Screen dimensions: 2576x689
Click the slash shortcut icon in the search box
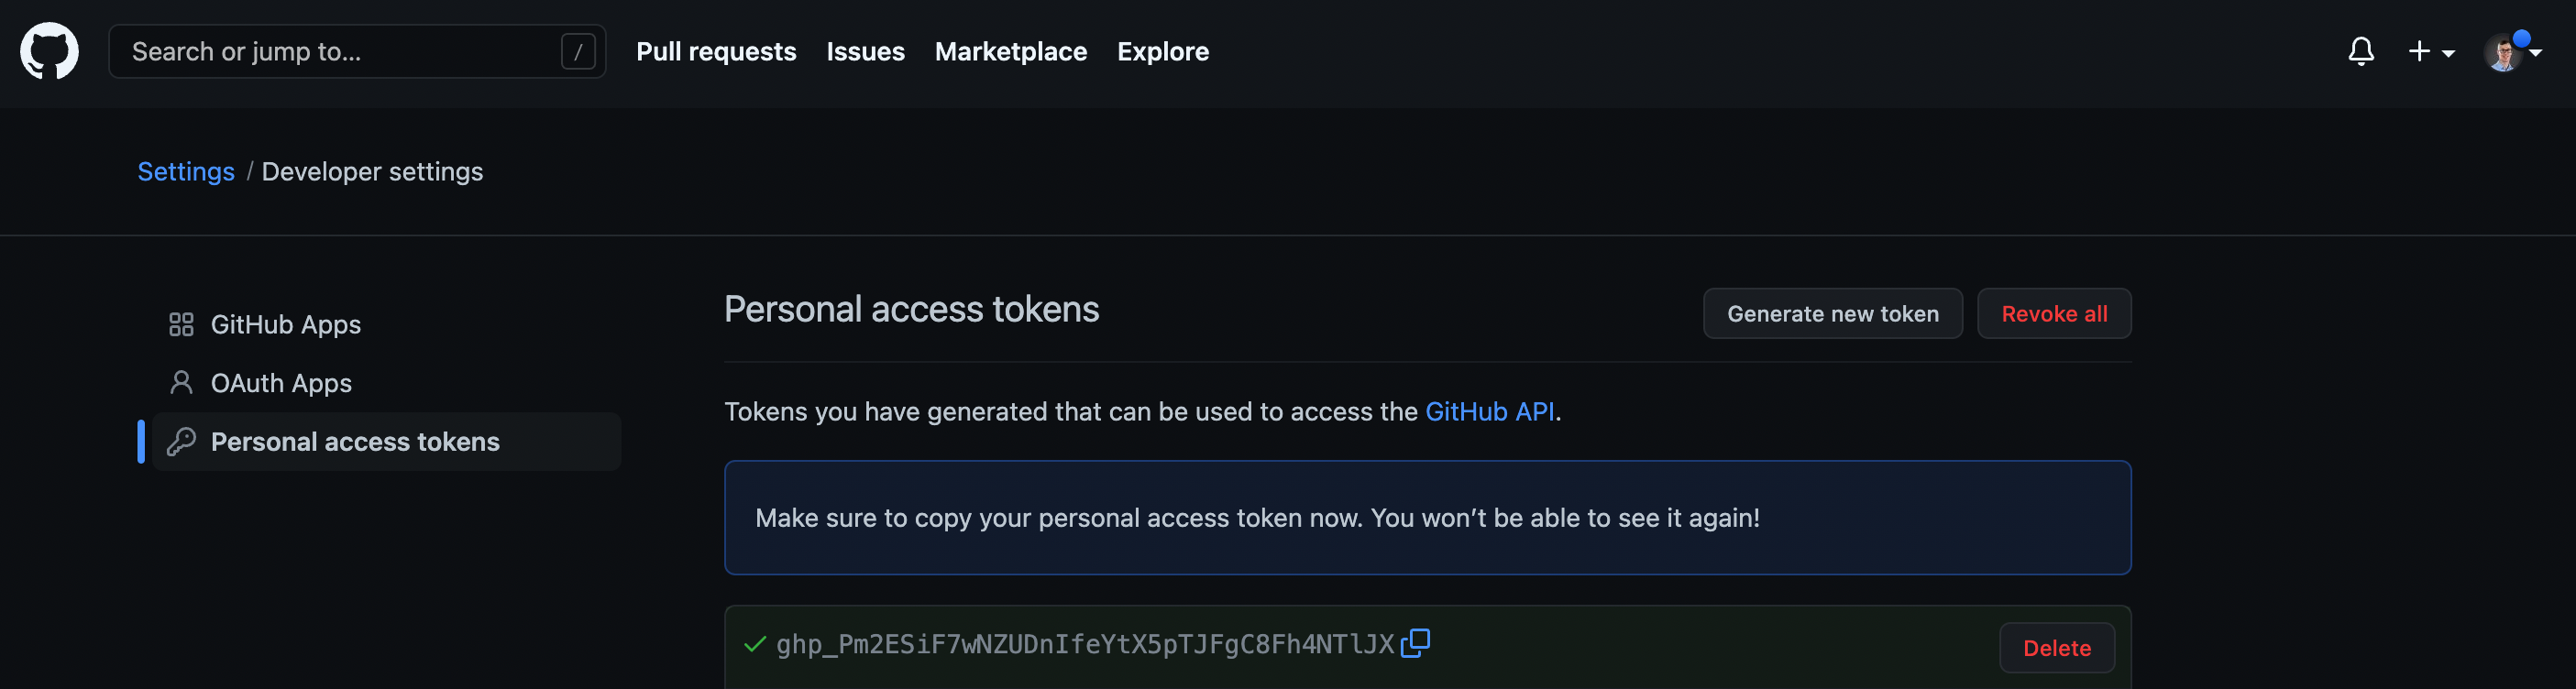[x=578, y=51]
